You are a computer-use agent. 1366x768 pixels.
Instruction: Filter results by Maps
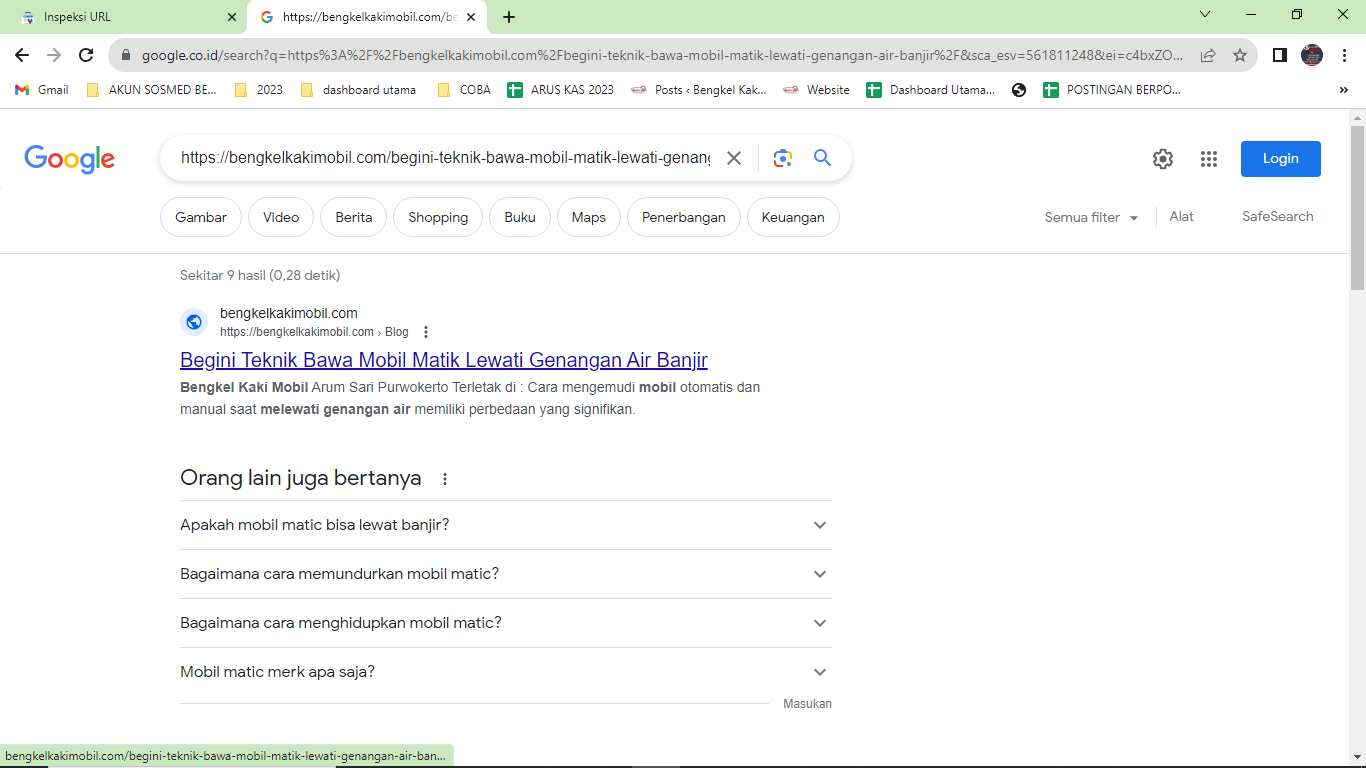click(x=589, y=217)
